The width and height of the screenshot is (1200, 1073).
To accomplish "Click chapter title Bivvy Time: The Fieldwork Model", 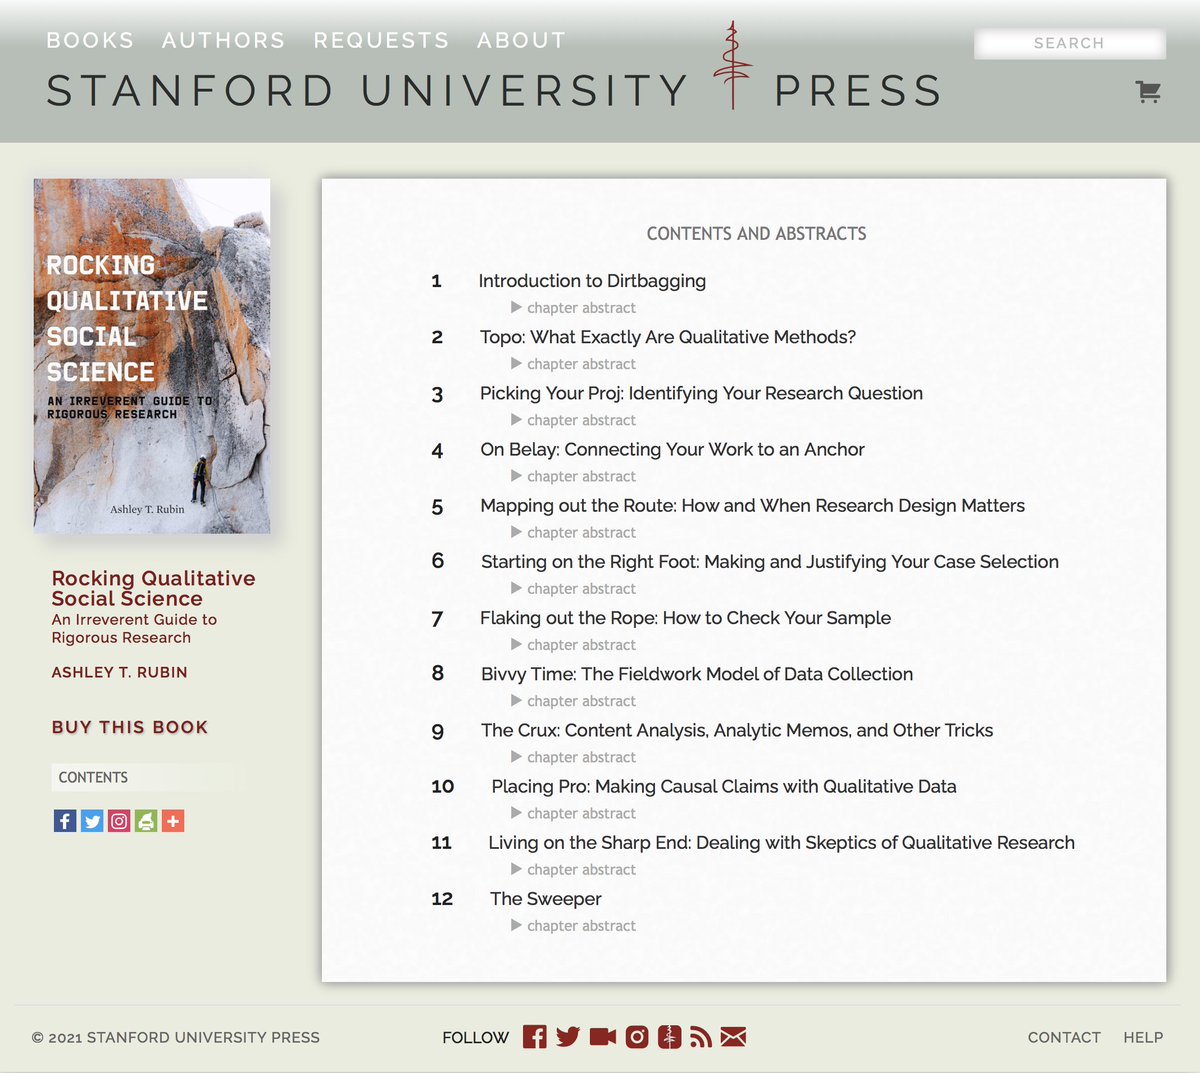I will point(697,674).
